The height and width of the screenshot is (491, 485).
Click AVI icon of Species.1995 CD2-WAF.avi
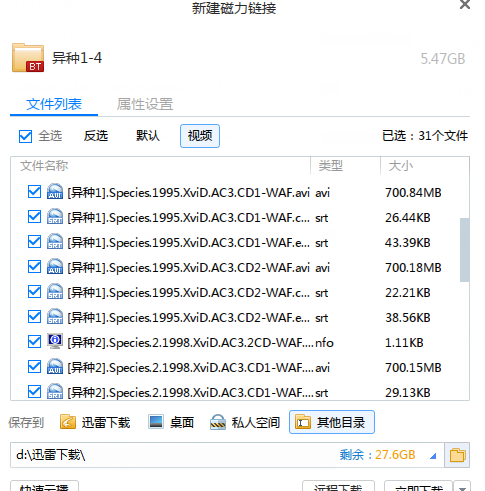[x=55, y=267]
